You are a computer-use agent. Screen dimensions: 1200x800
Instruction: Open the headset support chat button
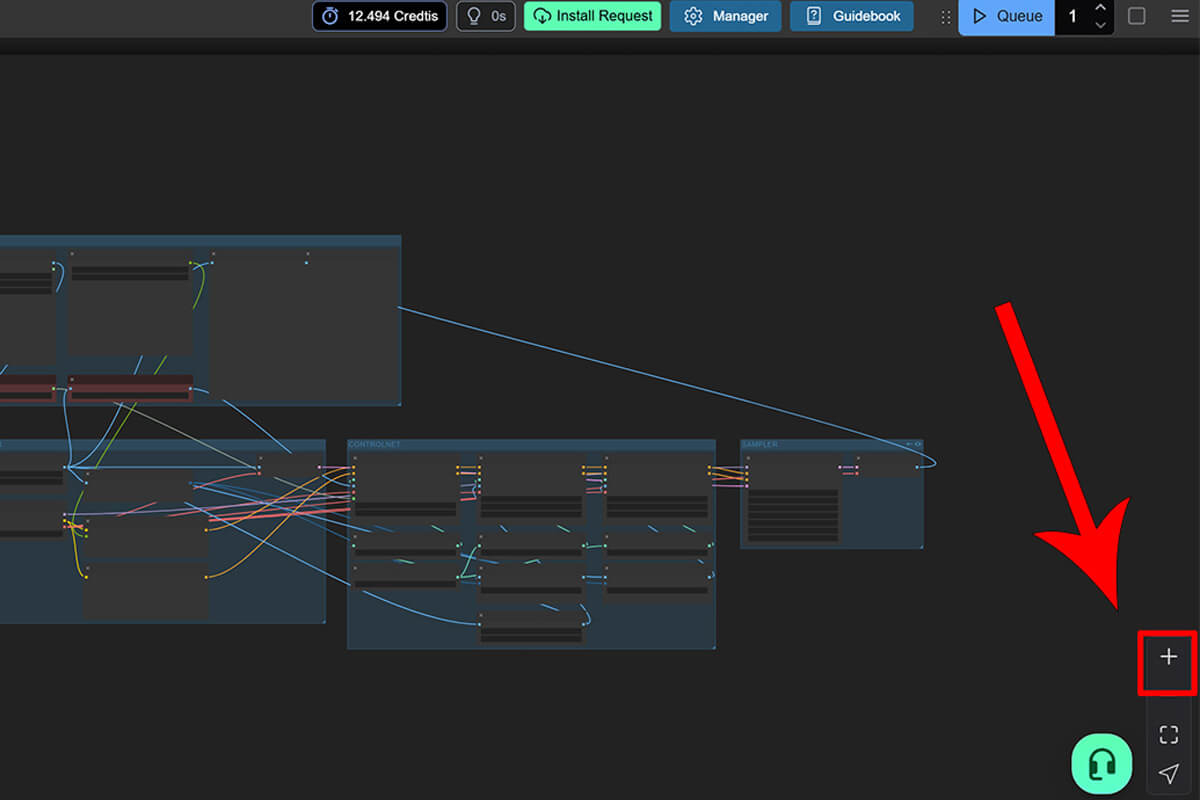pos(1102,764)
